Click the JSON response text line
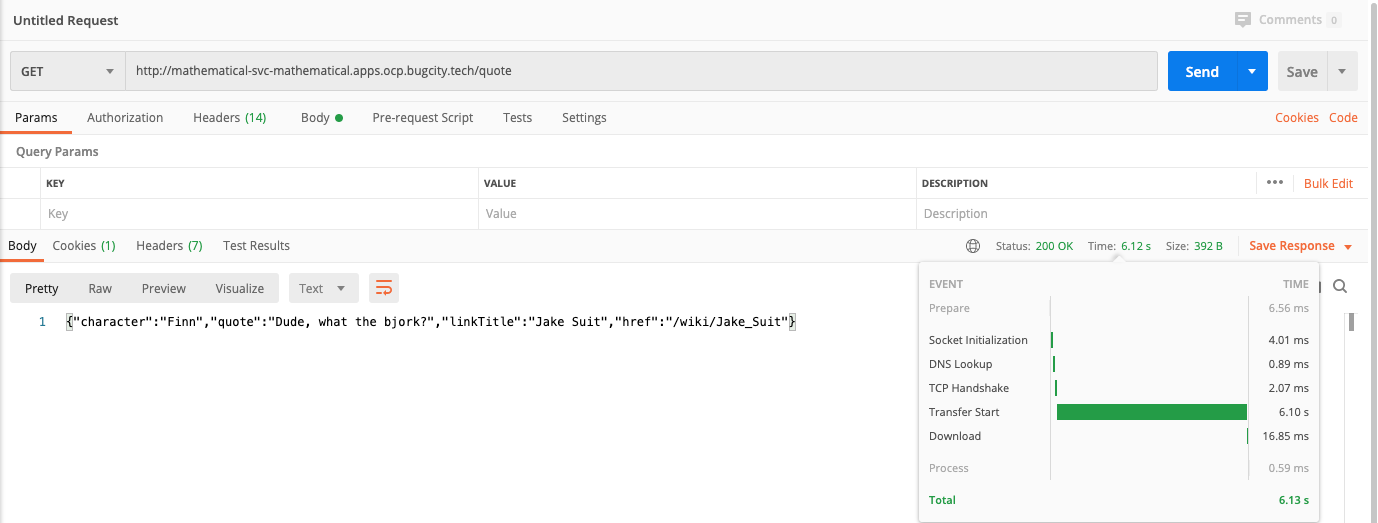Screen dimensions: 1378x523 coord(431,322)
